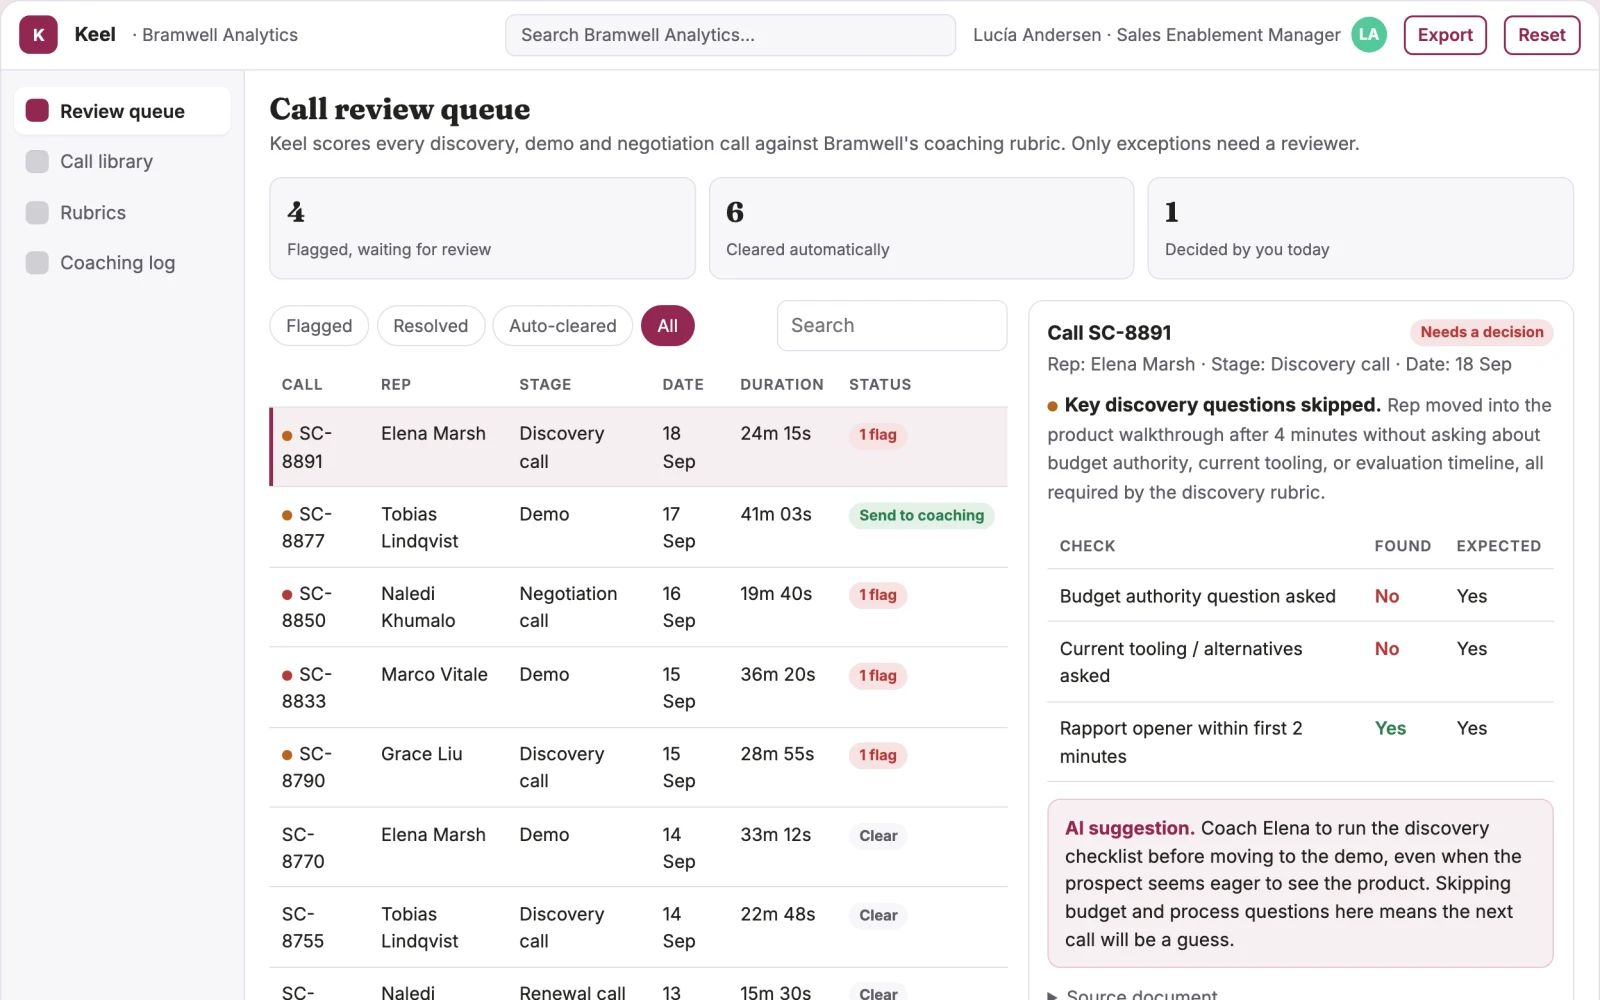1600x1000 pixels.
Task: Select call row SC-8891
Action: (638, 447)
